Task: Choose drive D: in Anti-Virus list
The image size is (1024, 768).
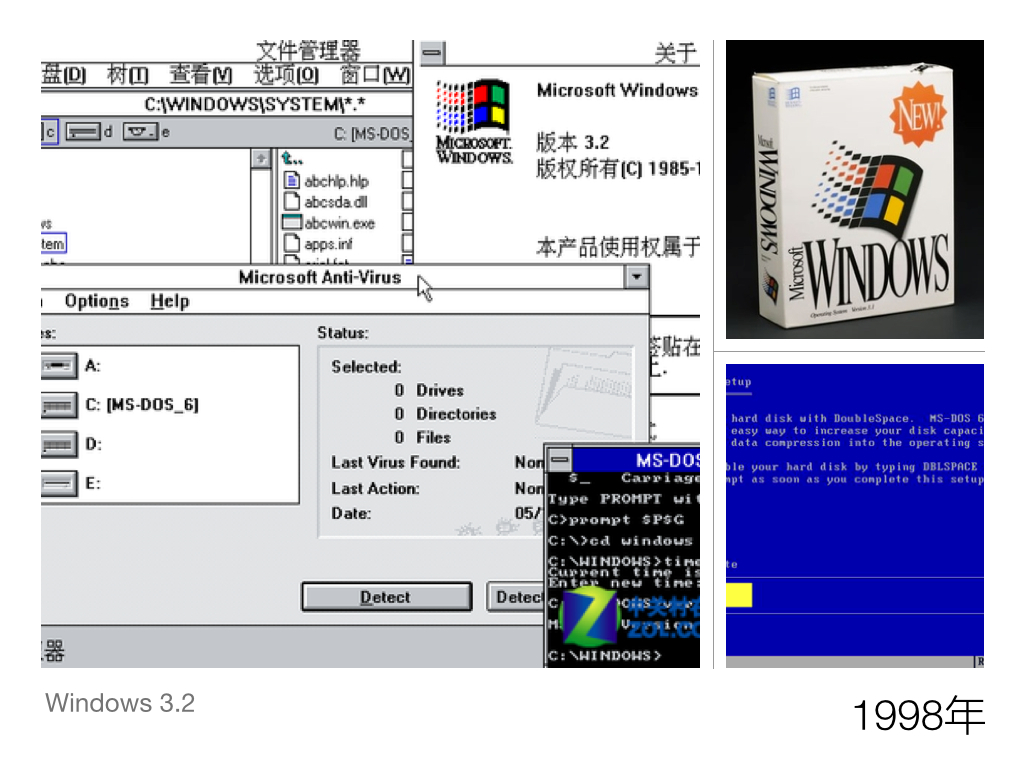Action: [x=60, y=444]
